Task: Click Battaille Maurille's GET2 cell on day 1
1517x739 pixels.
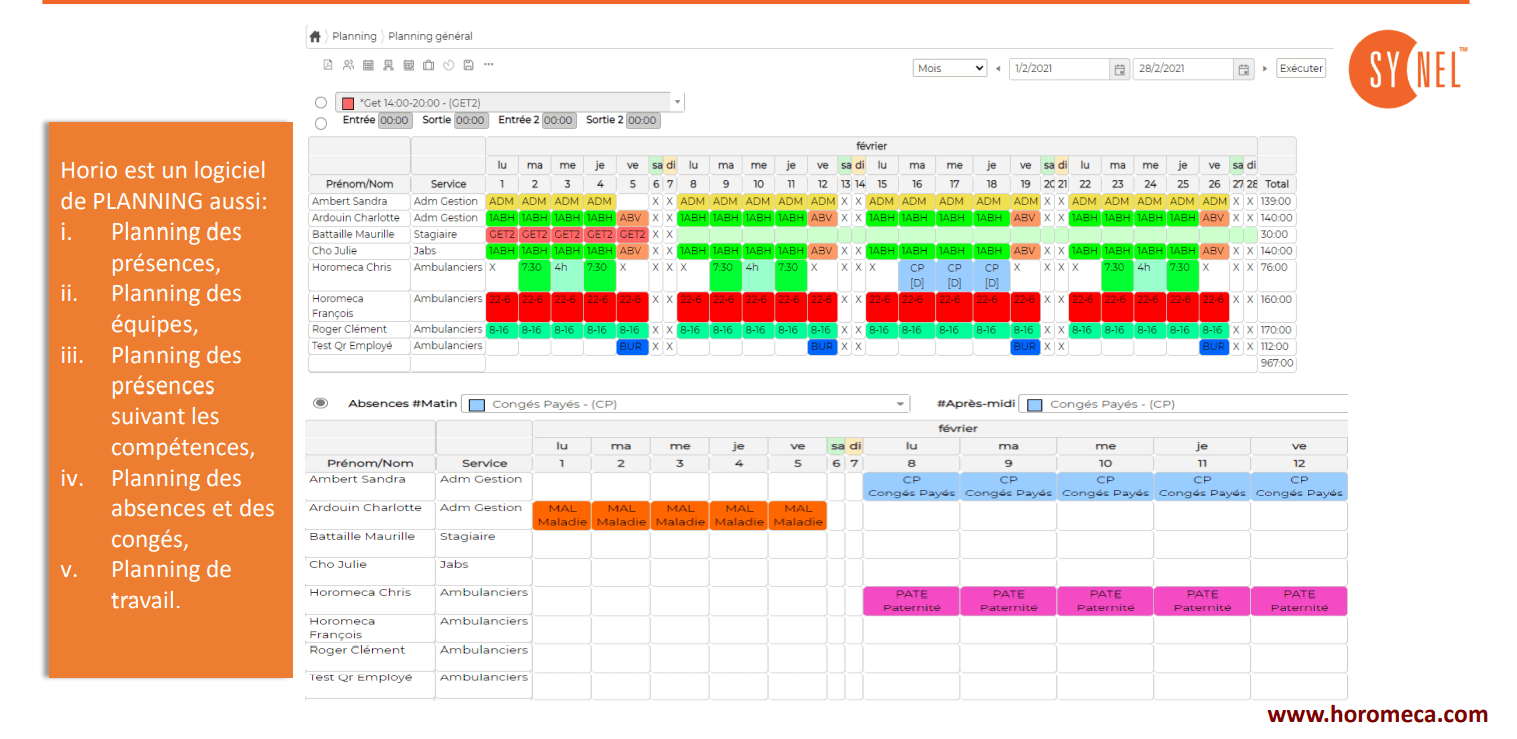Action: point(501,234)
